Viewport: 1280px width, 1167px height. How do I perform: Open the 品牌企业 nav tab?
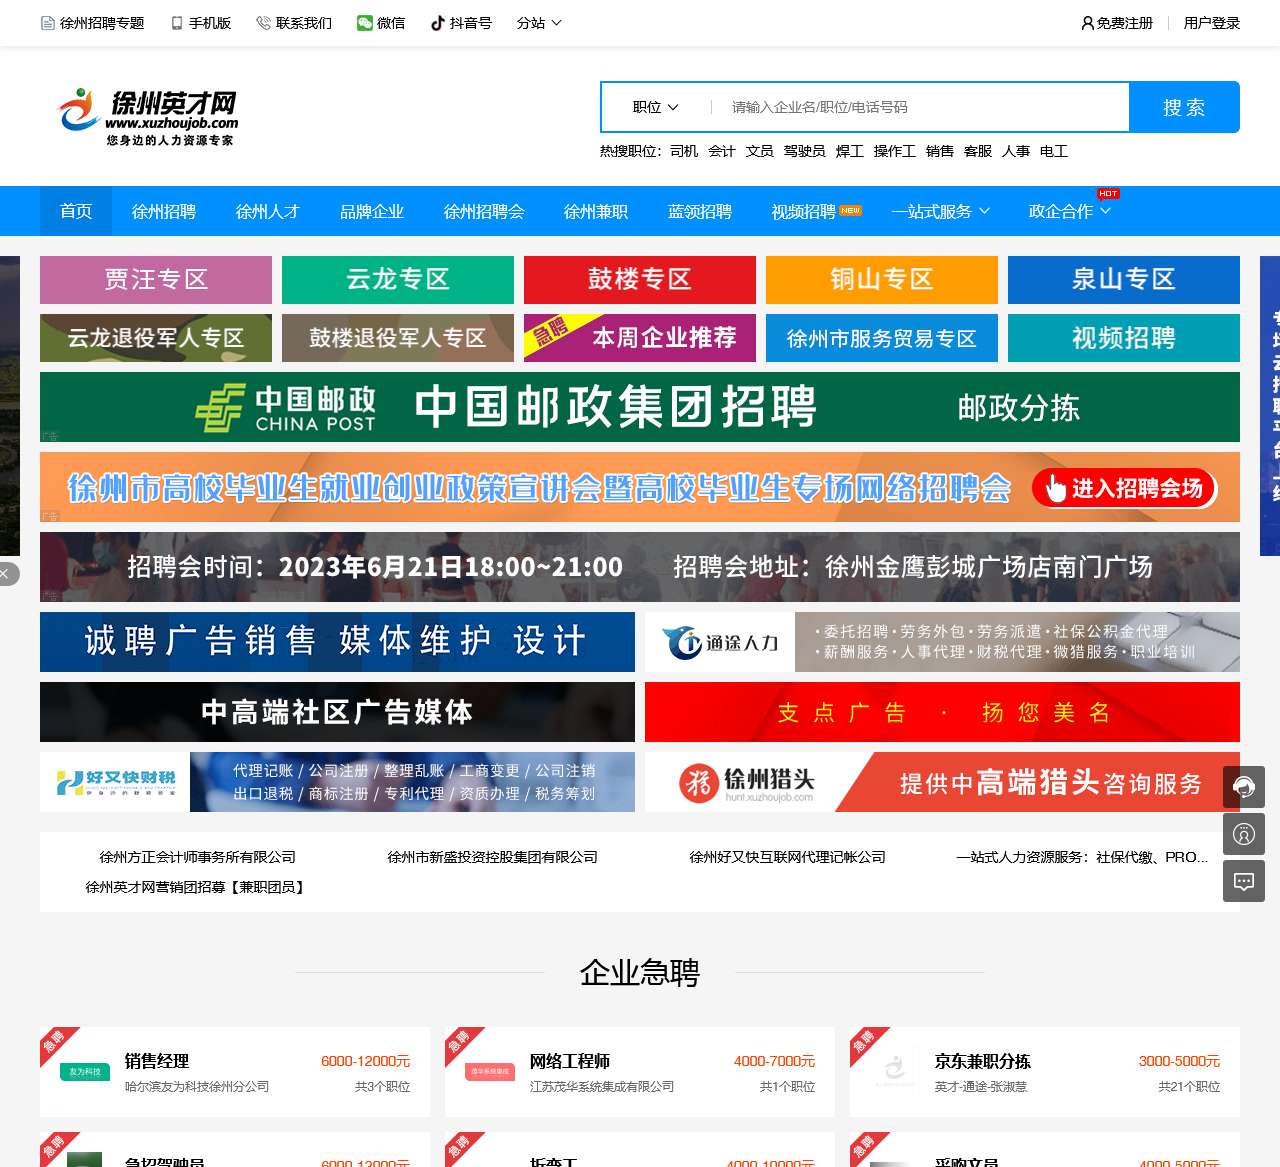coord(372,211)
